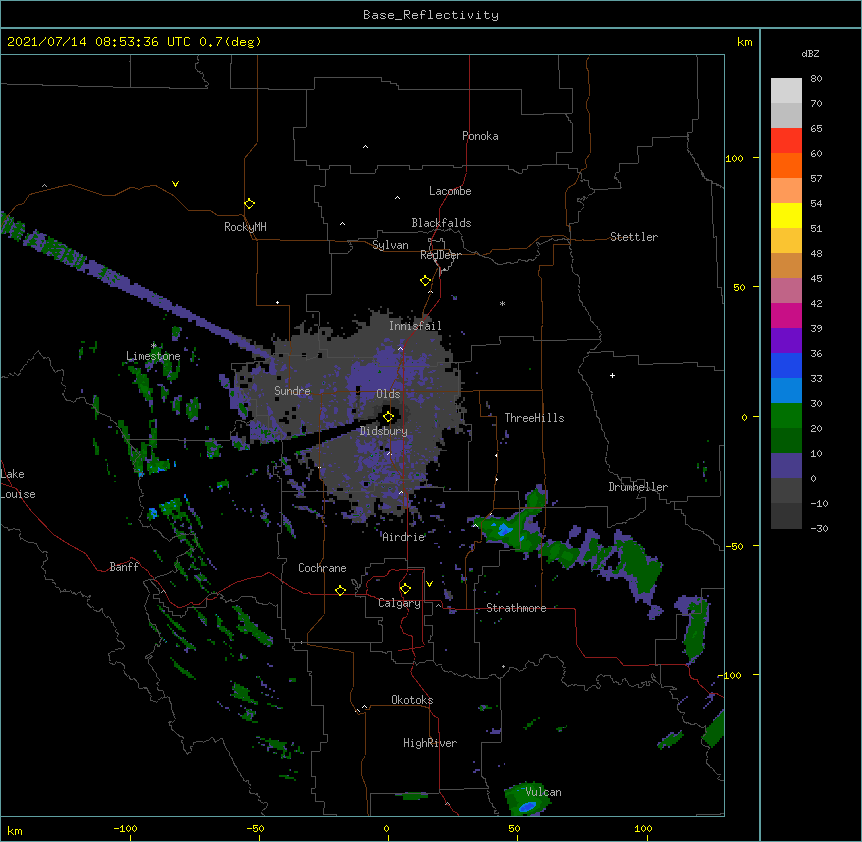Click the Okotoks label
Image resolution: width=862 pixels, height=842 pixels.
coord(412,700)
